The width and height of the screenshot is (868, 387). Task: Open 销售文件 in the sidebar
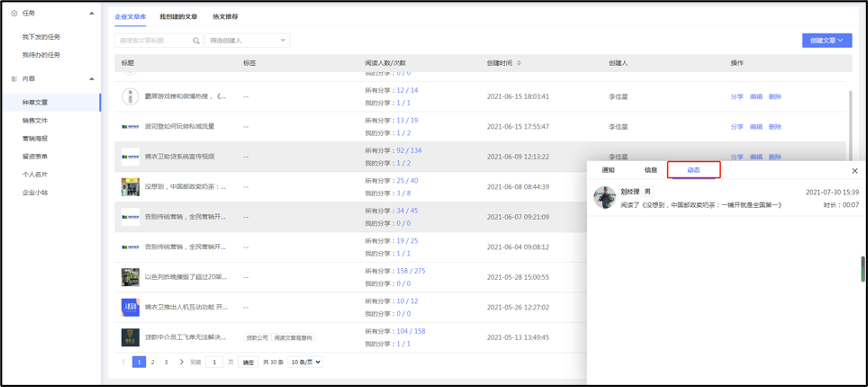point(35,120)
